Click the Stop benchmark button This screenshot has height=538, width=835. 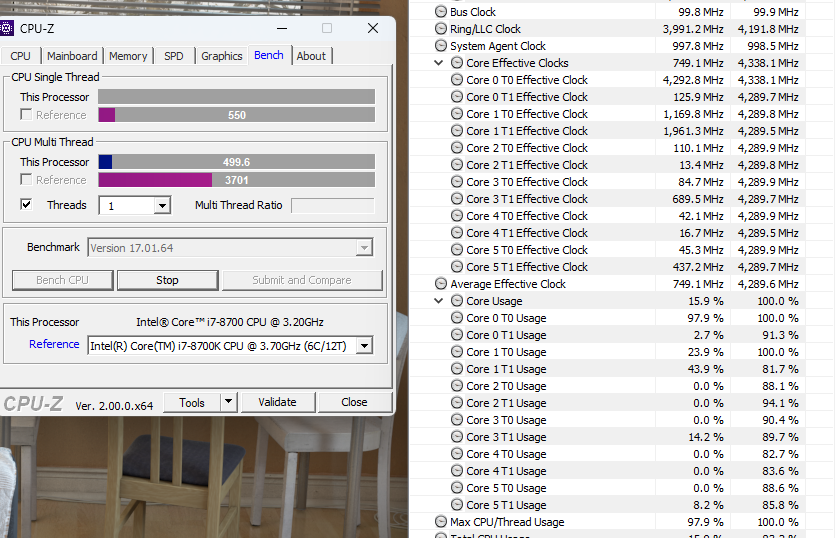[x=167, y=280]
